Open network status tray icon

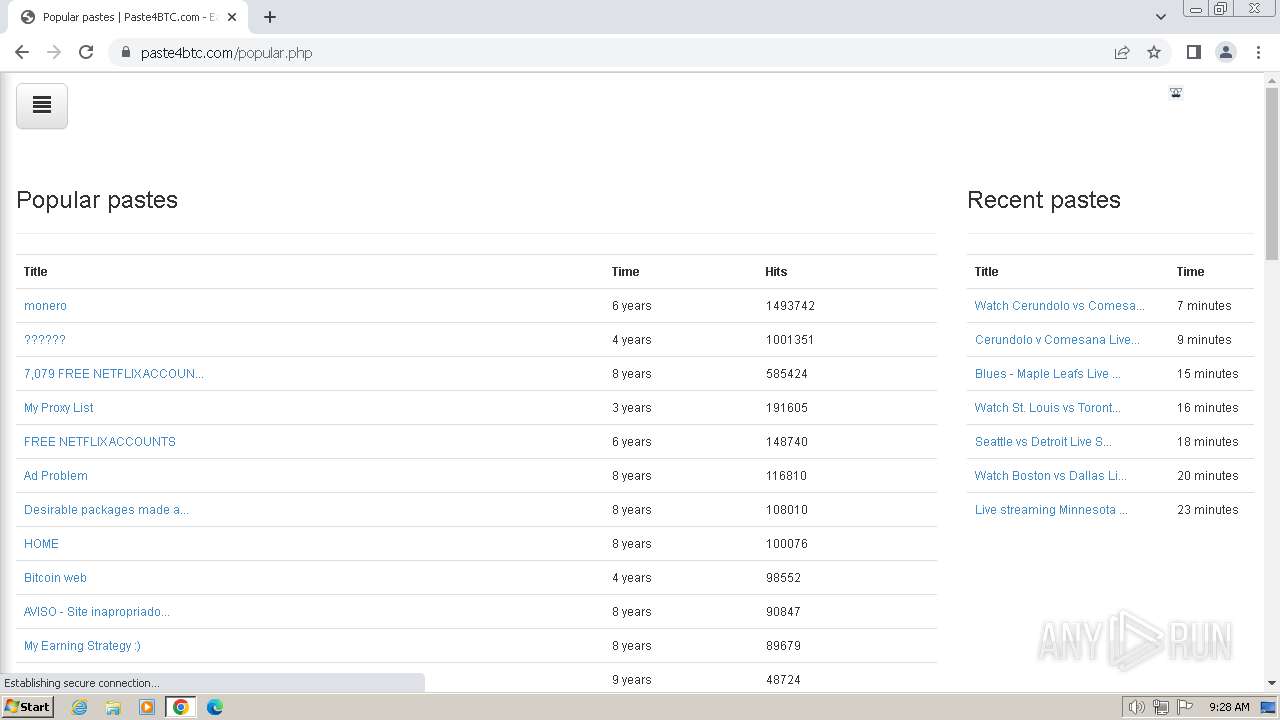coord(1161,707)
